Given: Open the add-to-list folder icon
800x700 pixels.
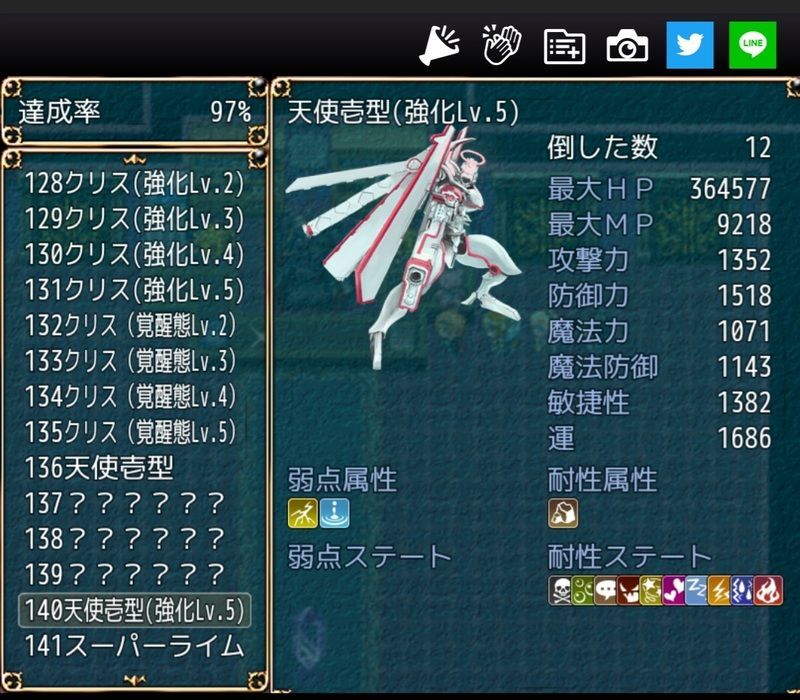Looking at the screenshot, I should (564, 46).
